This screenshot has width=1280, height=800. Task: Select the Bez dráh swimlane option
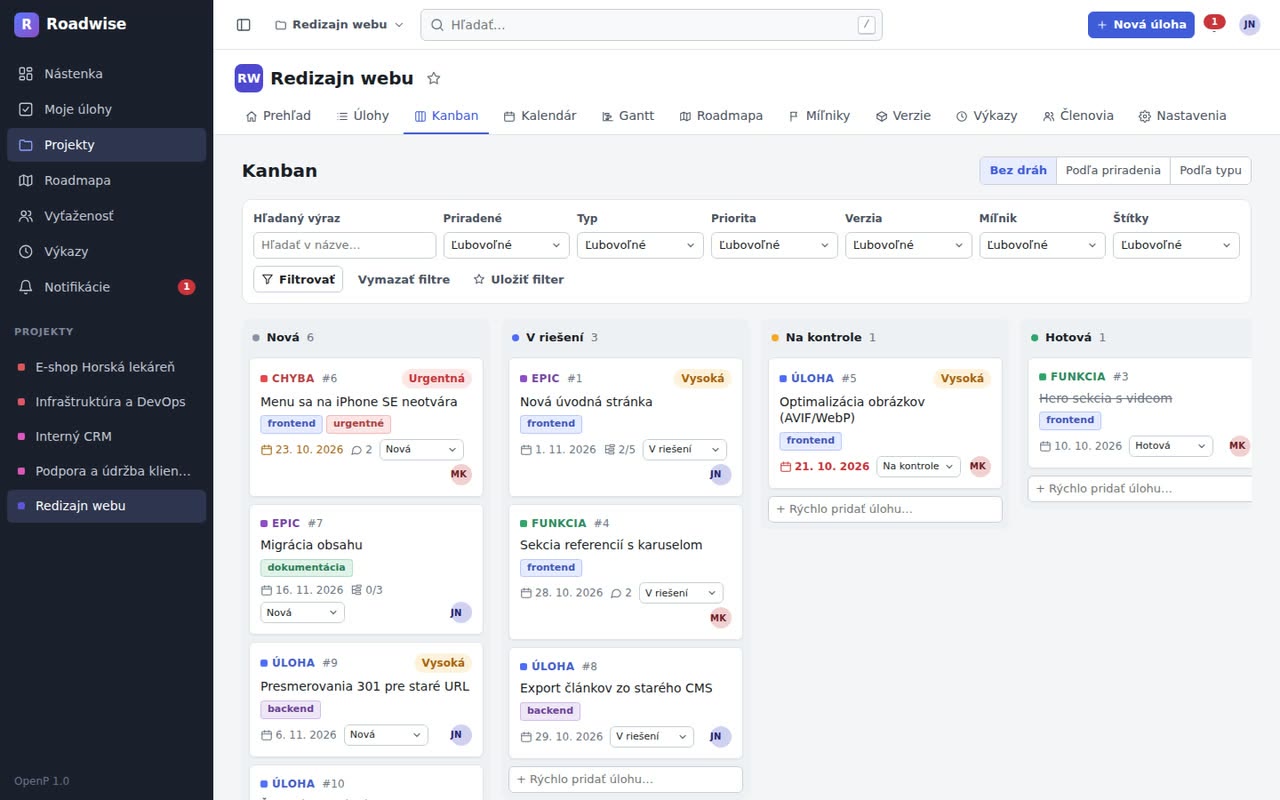coord(1018,170)
